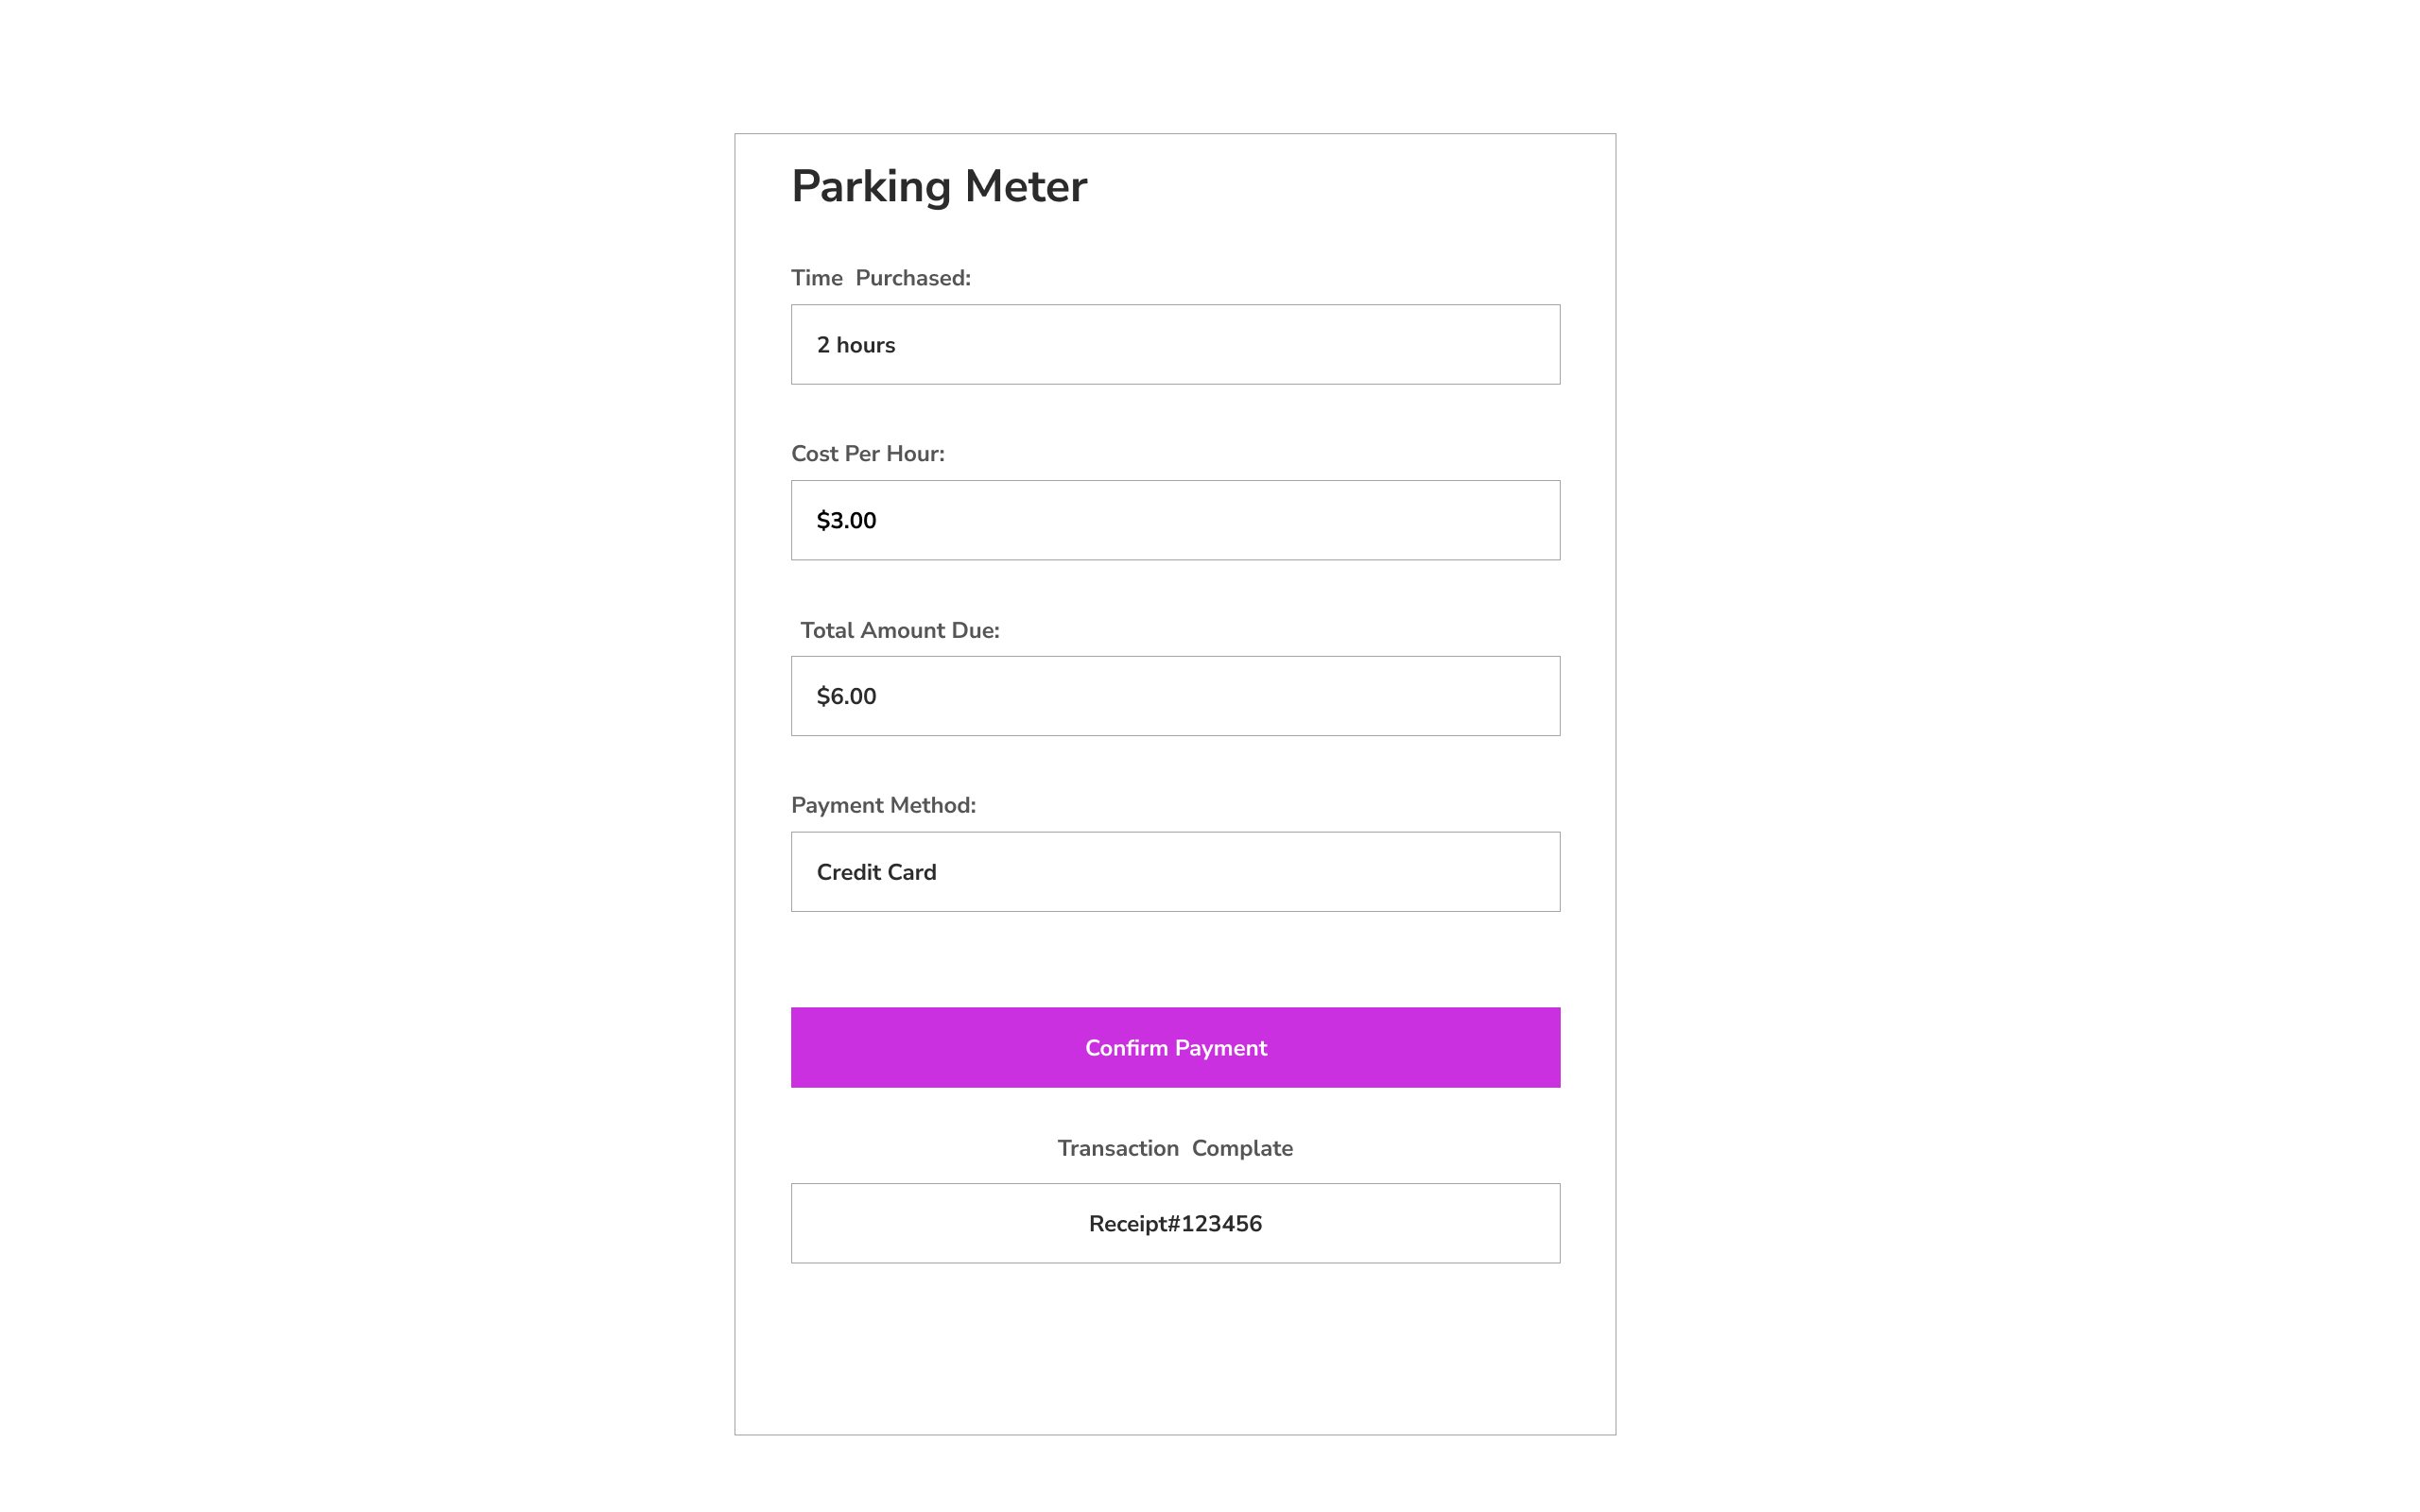Click the Receipt#123456 text
The width and height of the screenshot is (2420, 1512).
click(1175, 1224)
